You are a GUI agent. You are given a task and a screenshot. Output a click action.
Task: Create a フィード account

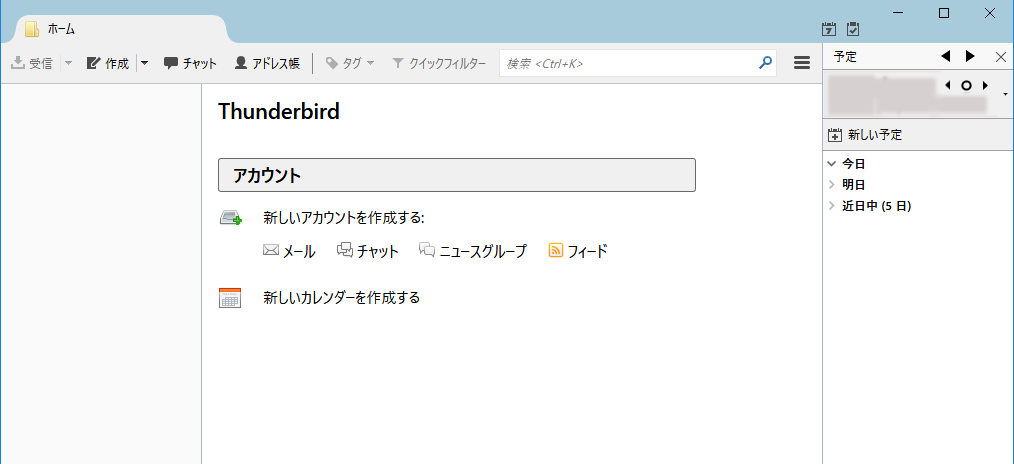point(578,251)
